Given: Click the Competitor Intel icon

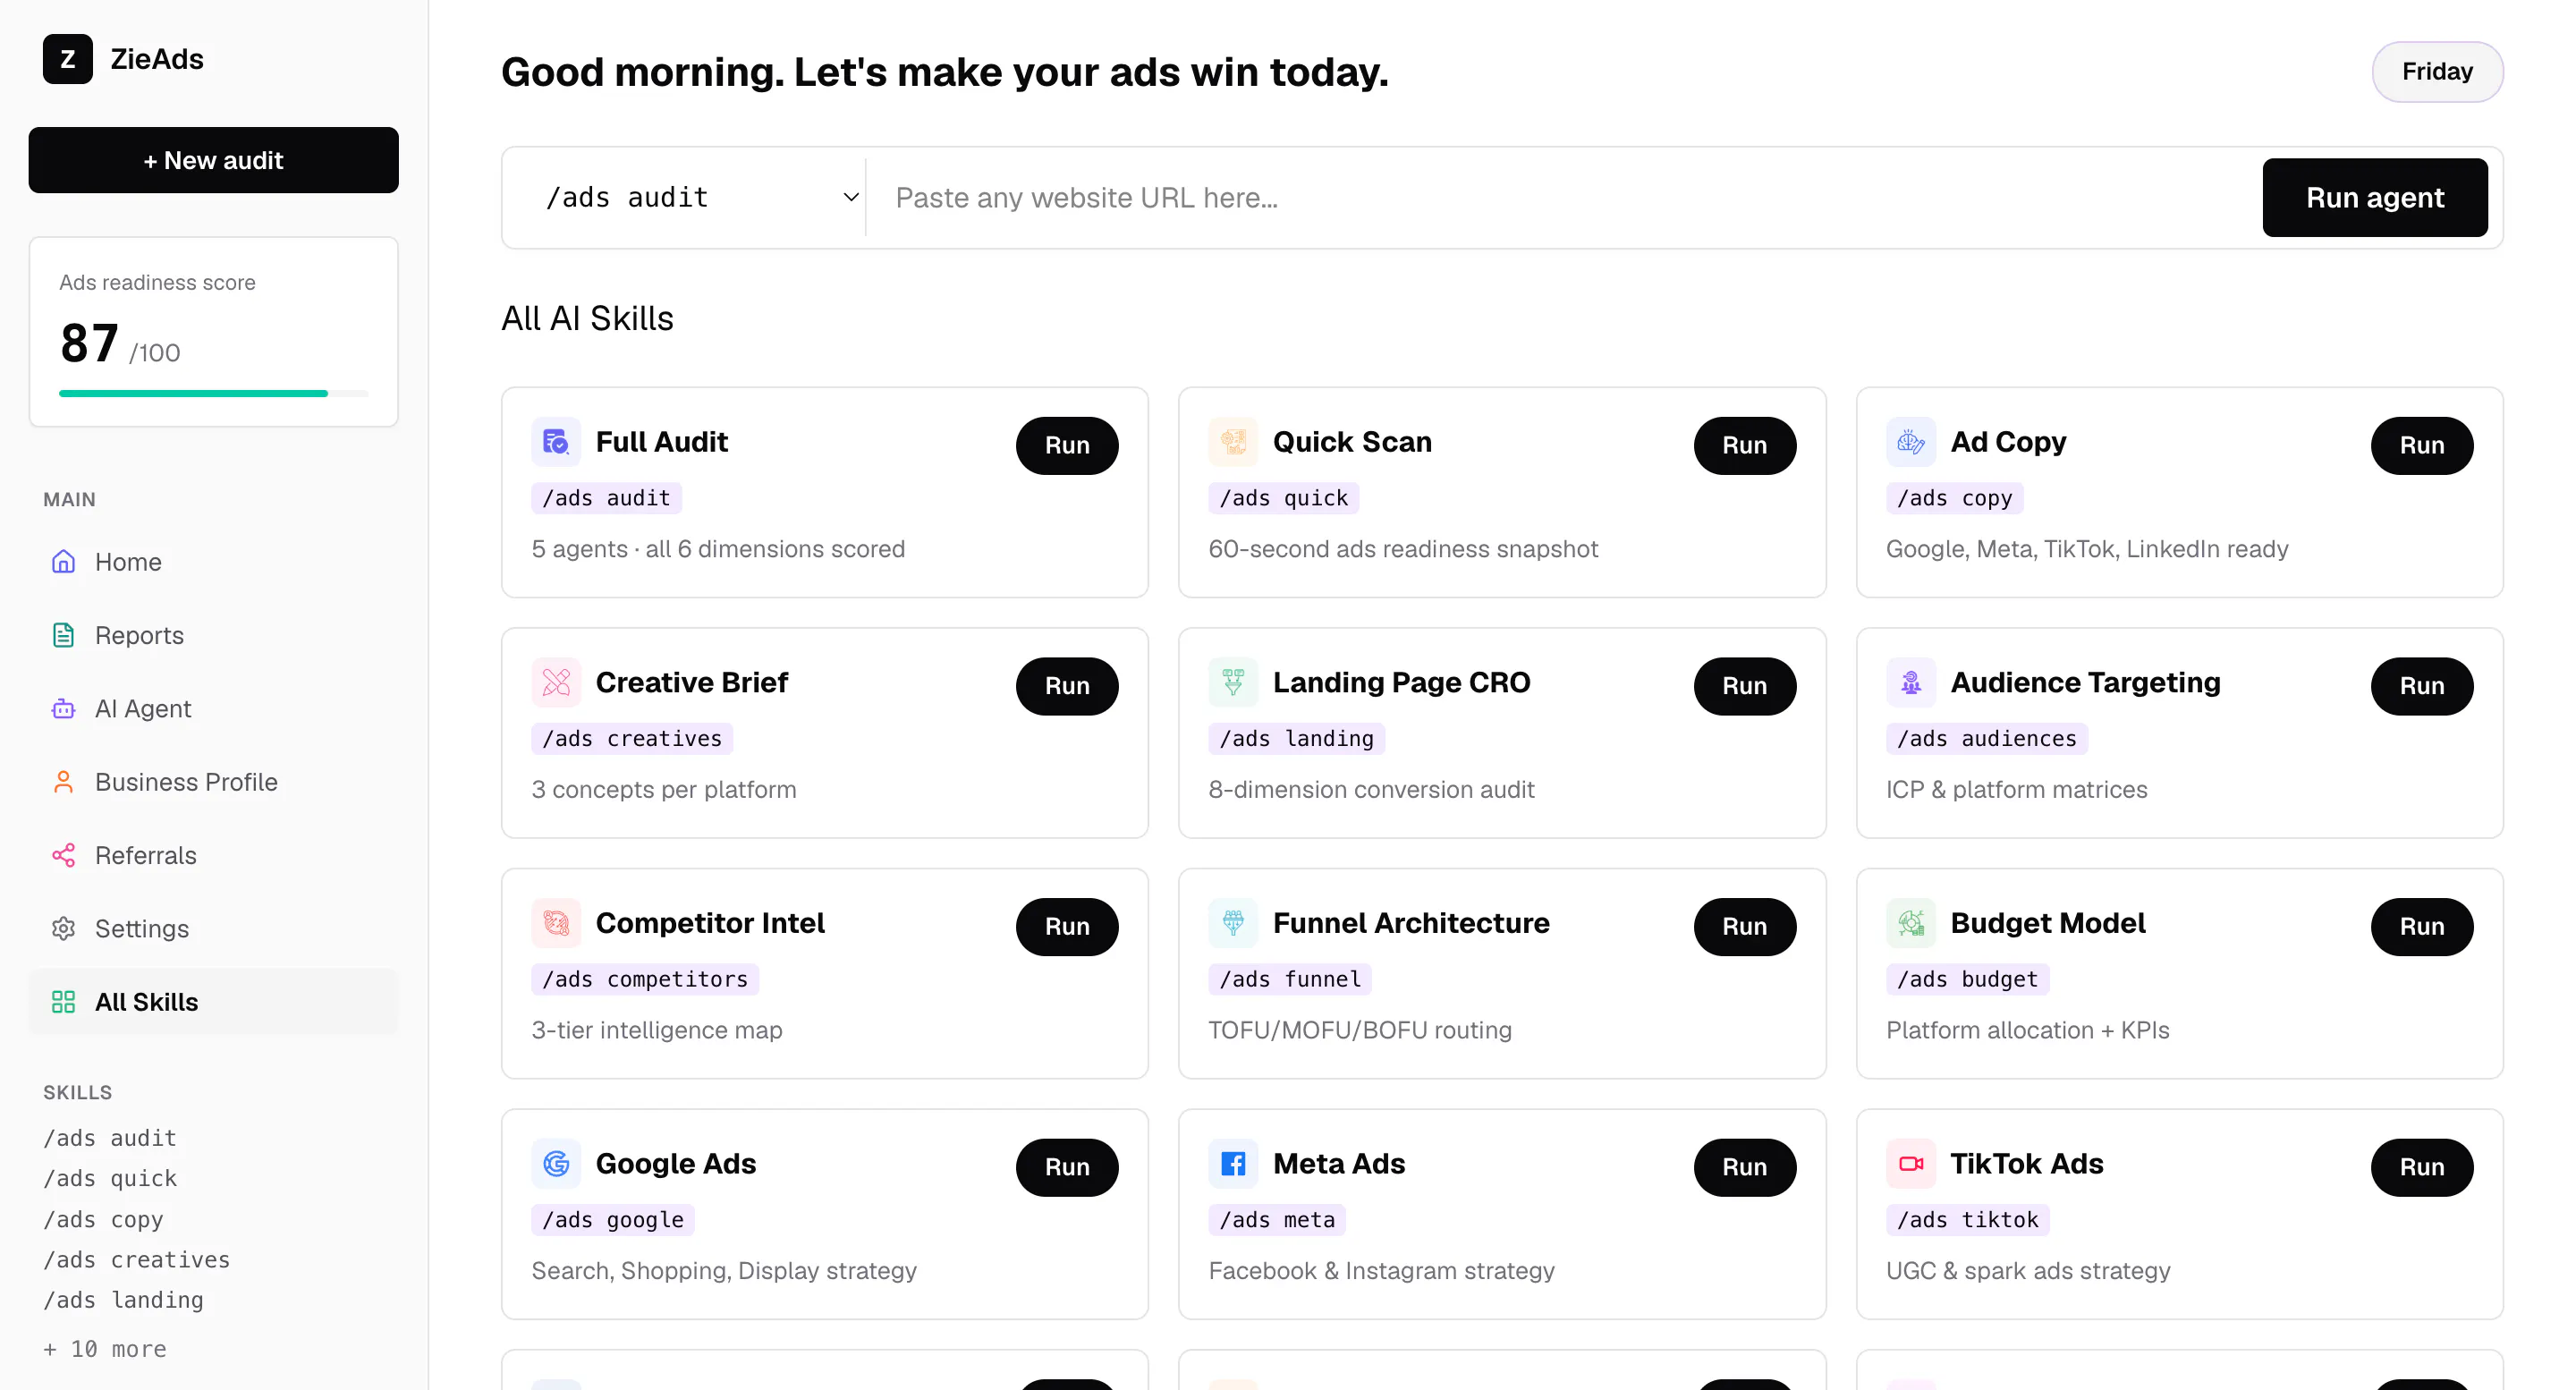Looking at the screenshot, I should pyautogui.click(x=556, y=923).
